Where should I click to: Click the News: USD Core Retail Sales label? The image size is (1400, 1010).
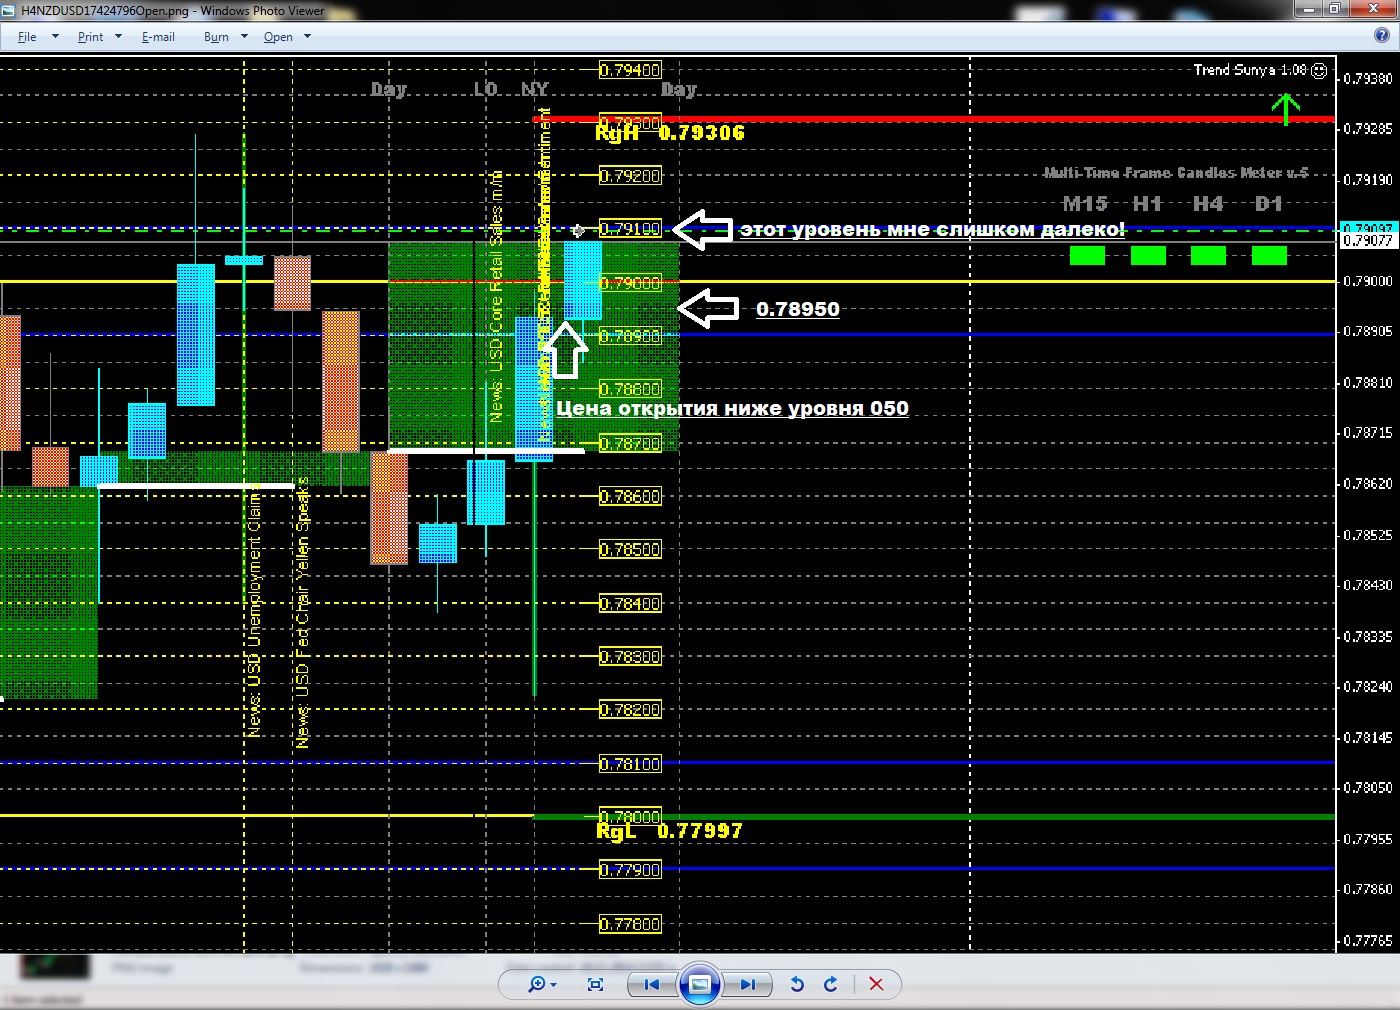(496, 295)
